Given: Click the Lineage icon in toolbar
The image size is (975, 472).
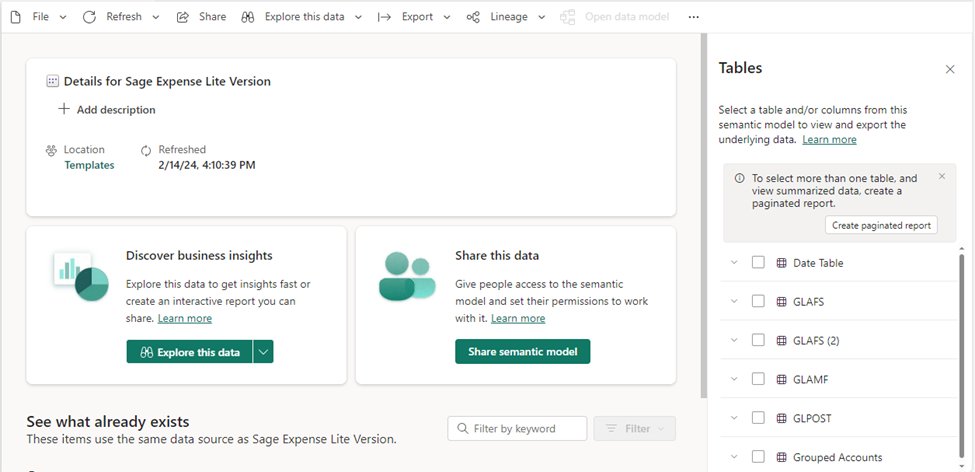Looking at the screenshot, I should pyautogui.click(x=473, y=17).
